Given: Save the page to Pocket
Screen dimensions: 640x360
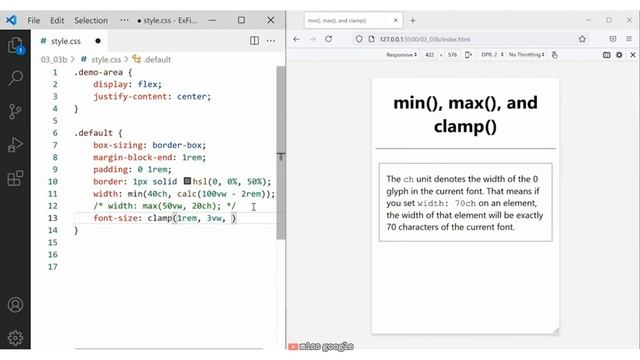Looking at the screenshot, I should (x=613, y=39).
